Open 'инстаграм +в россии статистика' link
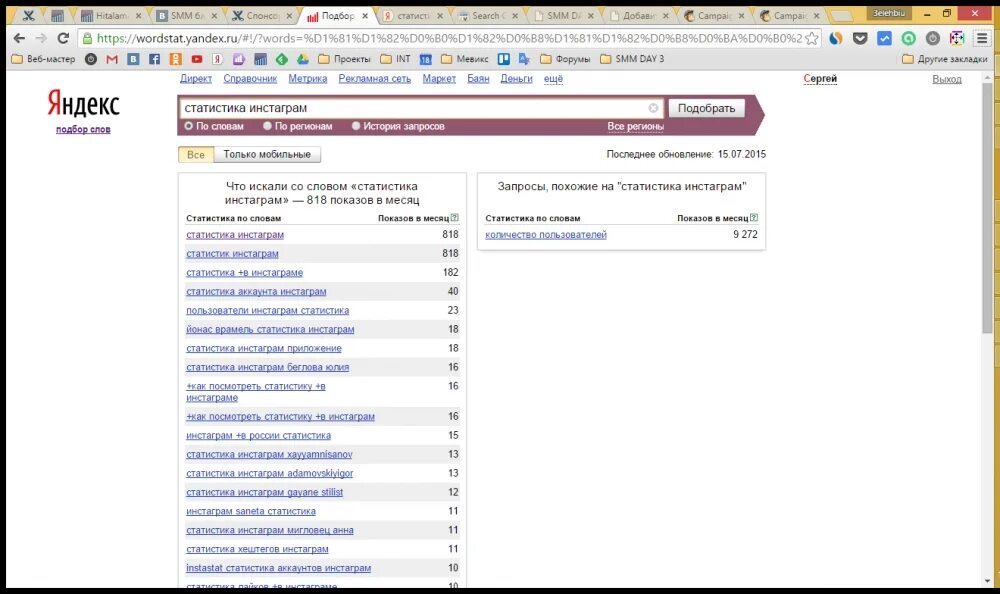 (258, 436)
